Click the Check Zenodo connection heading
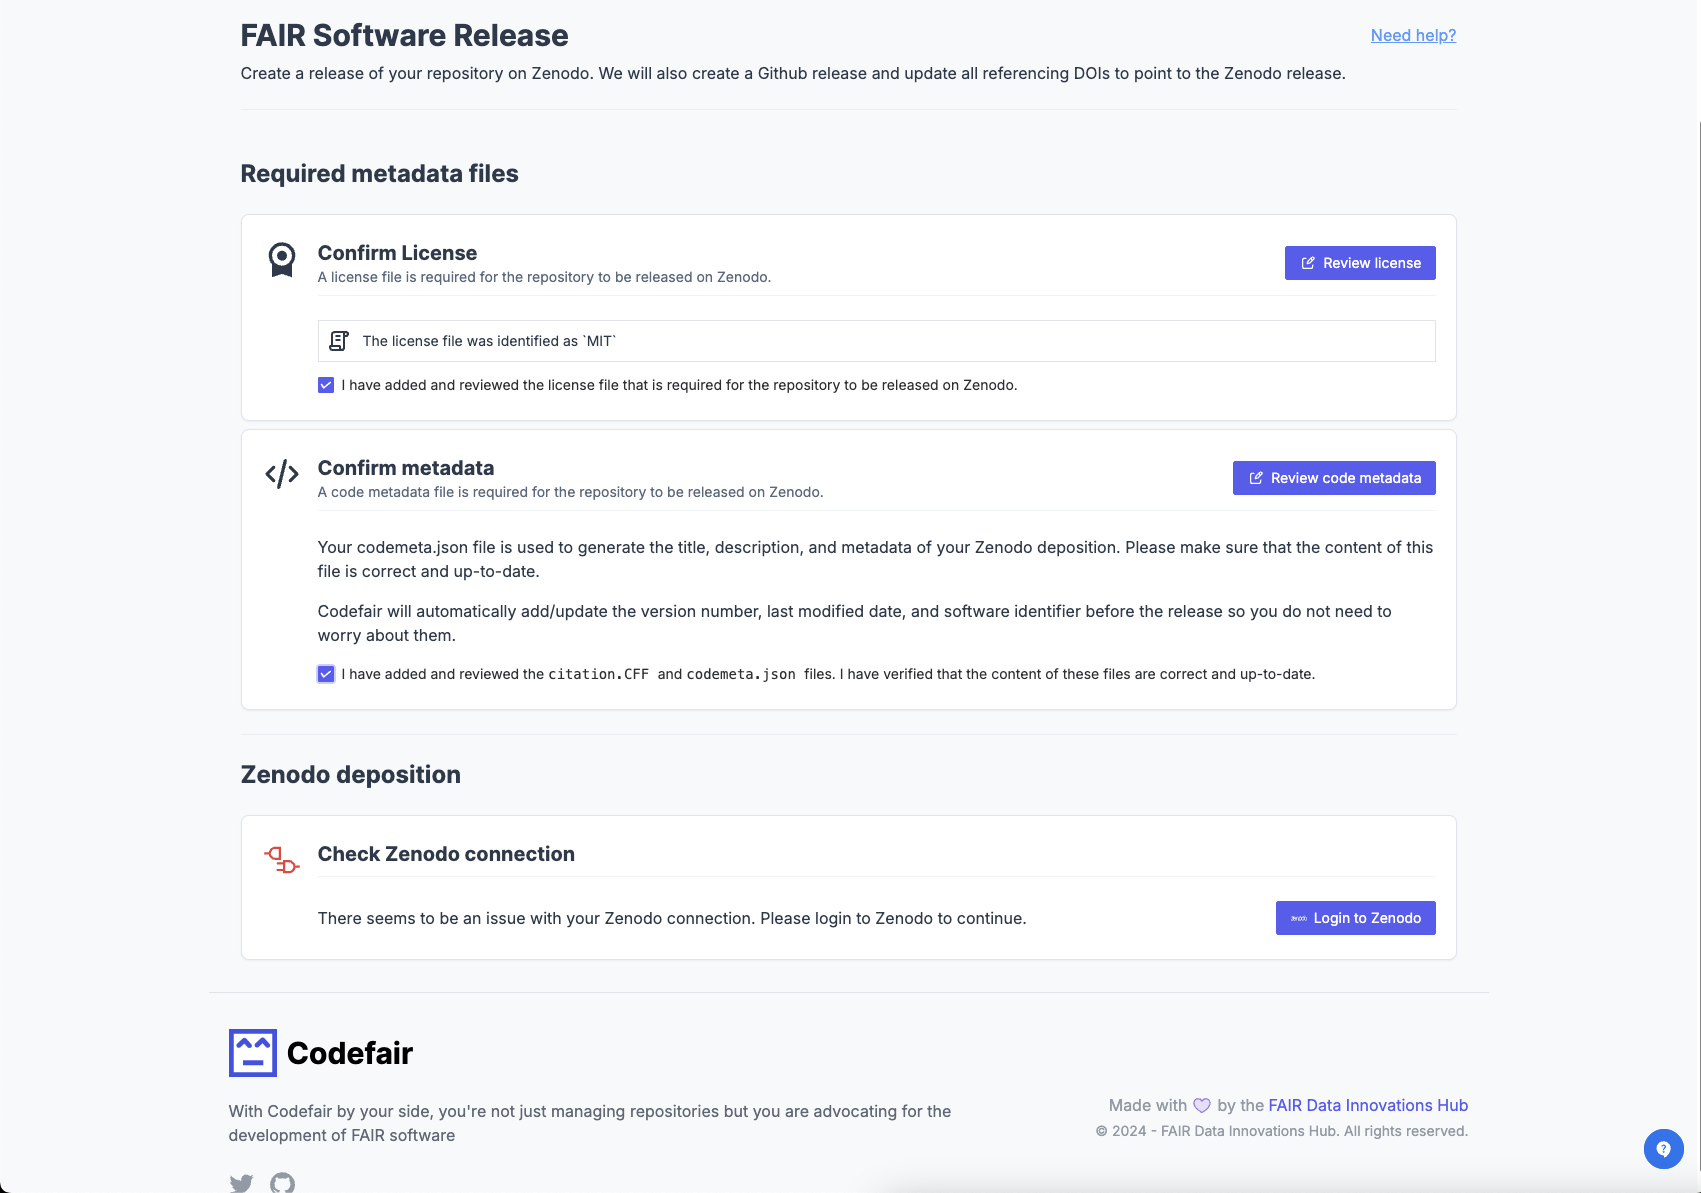This screenshot has height=1193, width=1701. tap(446, 854)
